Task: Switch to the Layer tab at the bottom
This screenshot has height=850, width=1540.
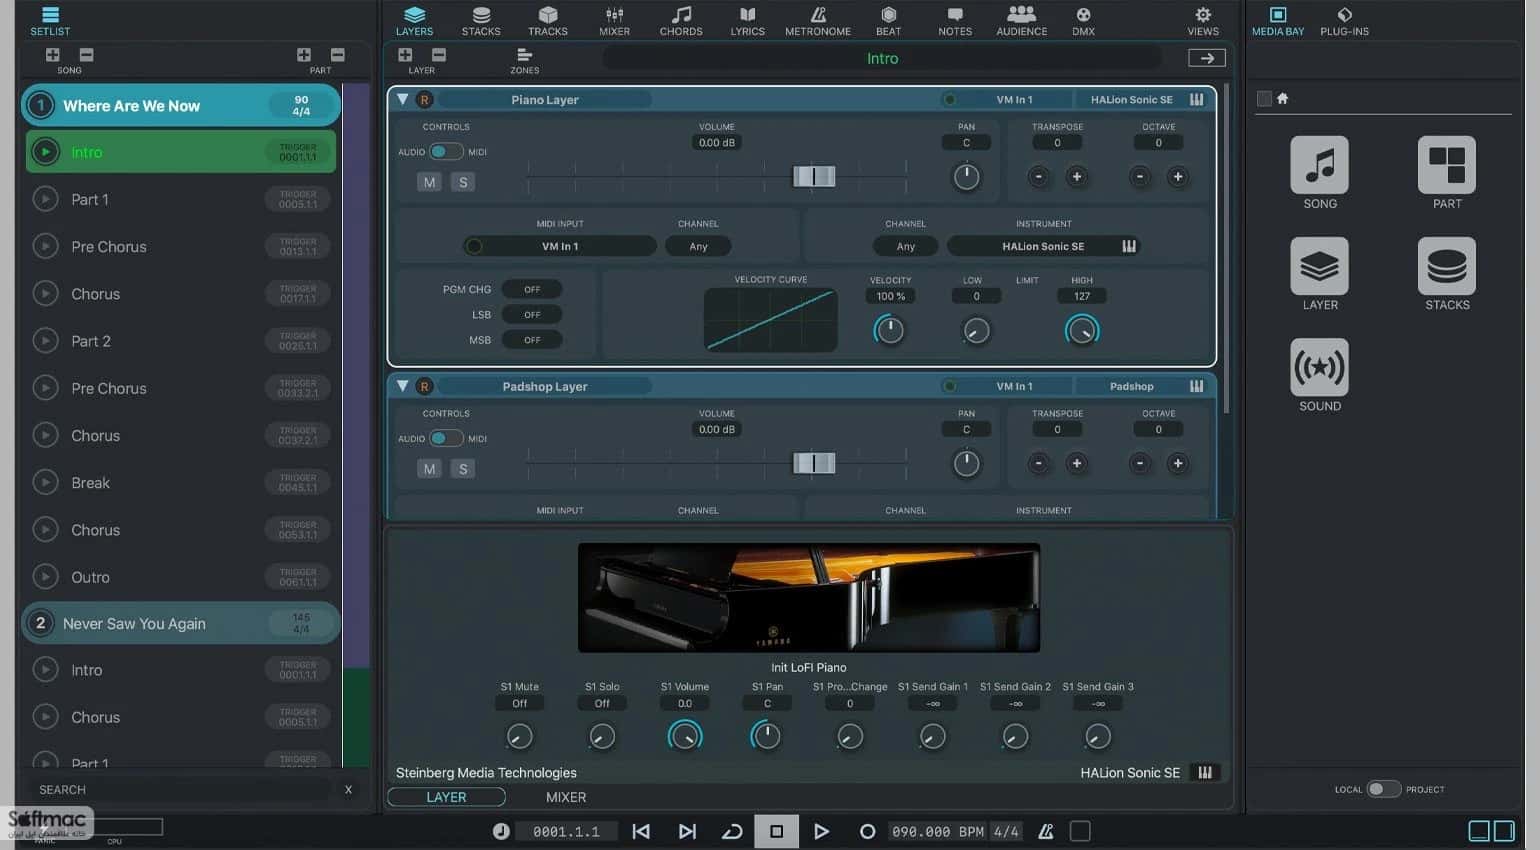Action: click(x=446, y=797)
